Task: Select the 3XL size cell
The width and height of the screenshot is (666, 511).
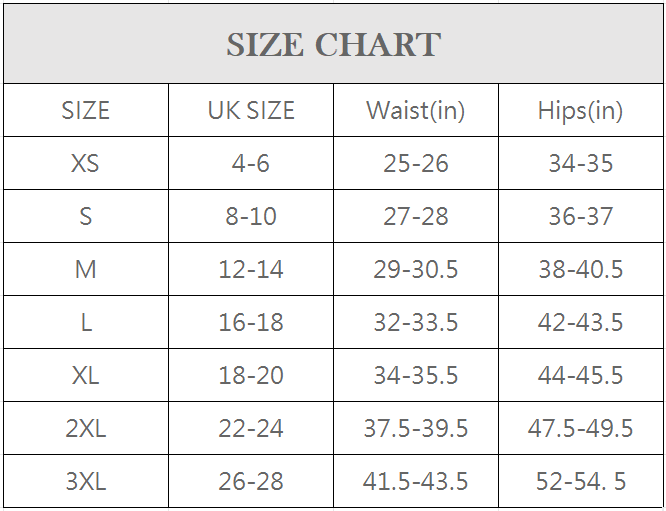Action: click(x=86, y=481)
